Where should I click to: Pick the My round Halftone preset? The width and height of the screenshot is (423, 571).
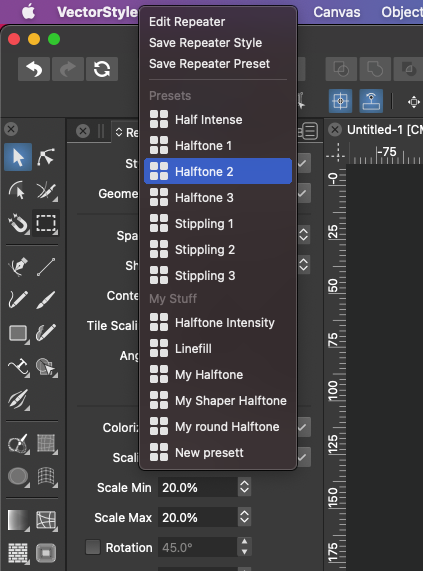pyautogui.click(x=218, y=426)
